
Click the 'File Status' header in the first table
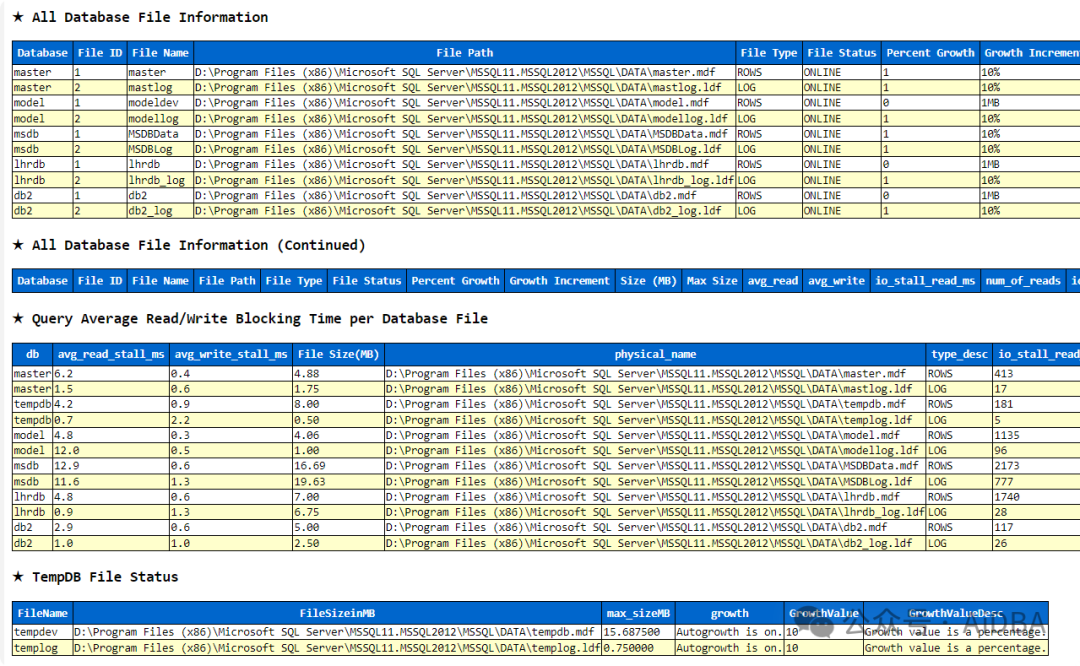pyautogui.click(x=841, y=53)
